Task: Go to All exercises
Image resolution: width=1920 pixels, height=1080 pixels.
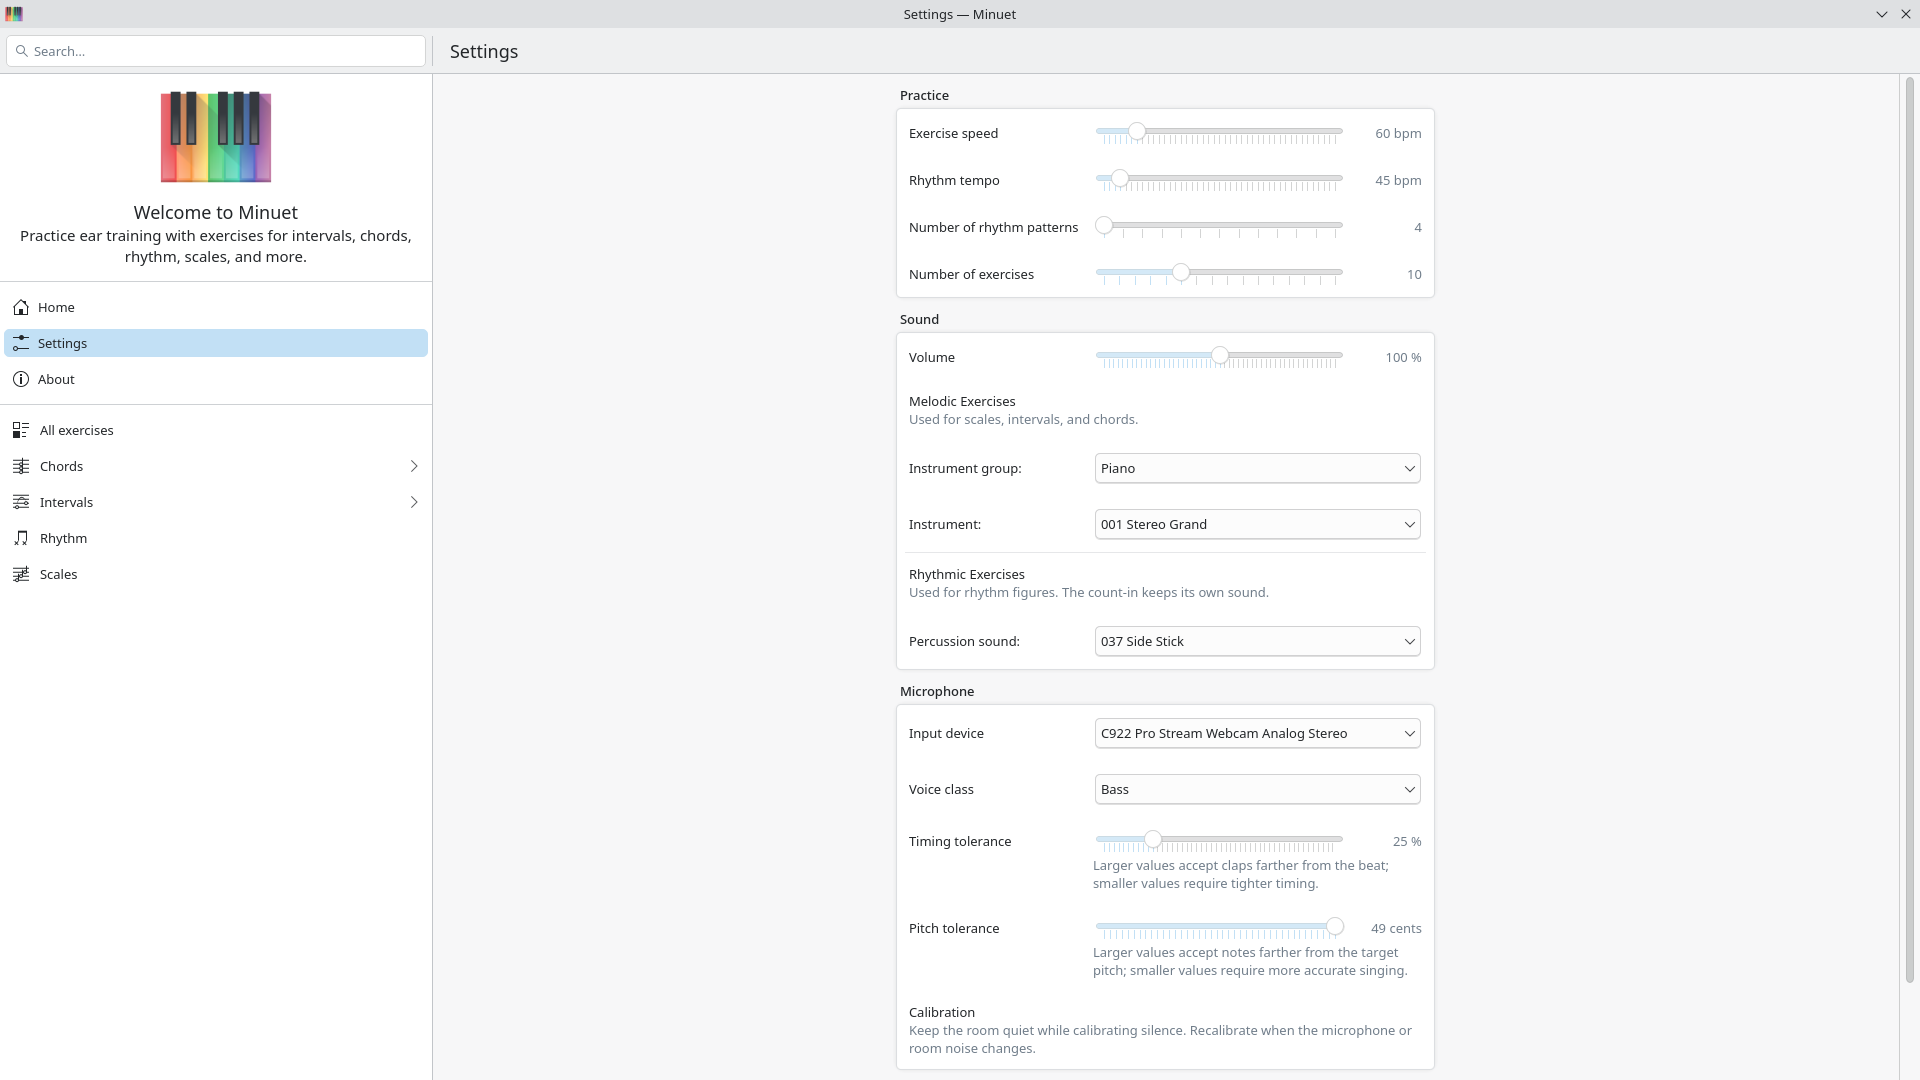Action: click(216, 430)
